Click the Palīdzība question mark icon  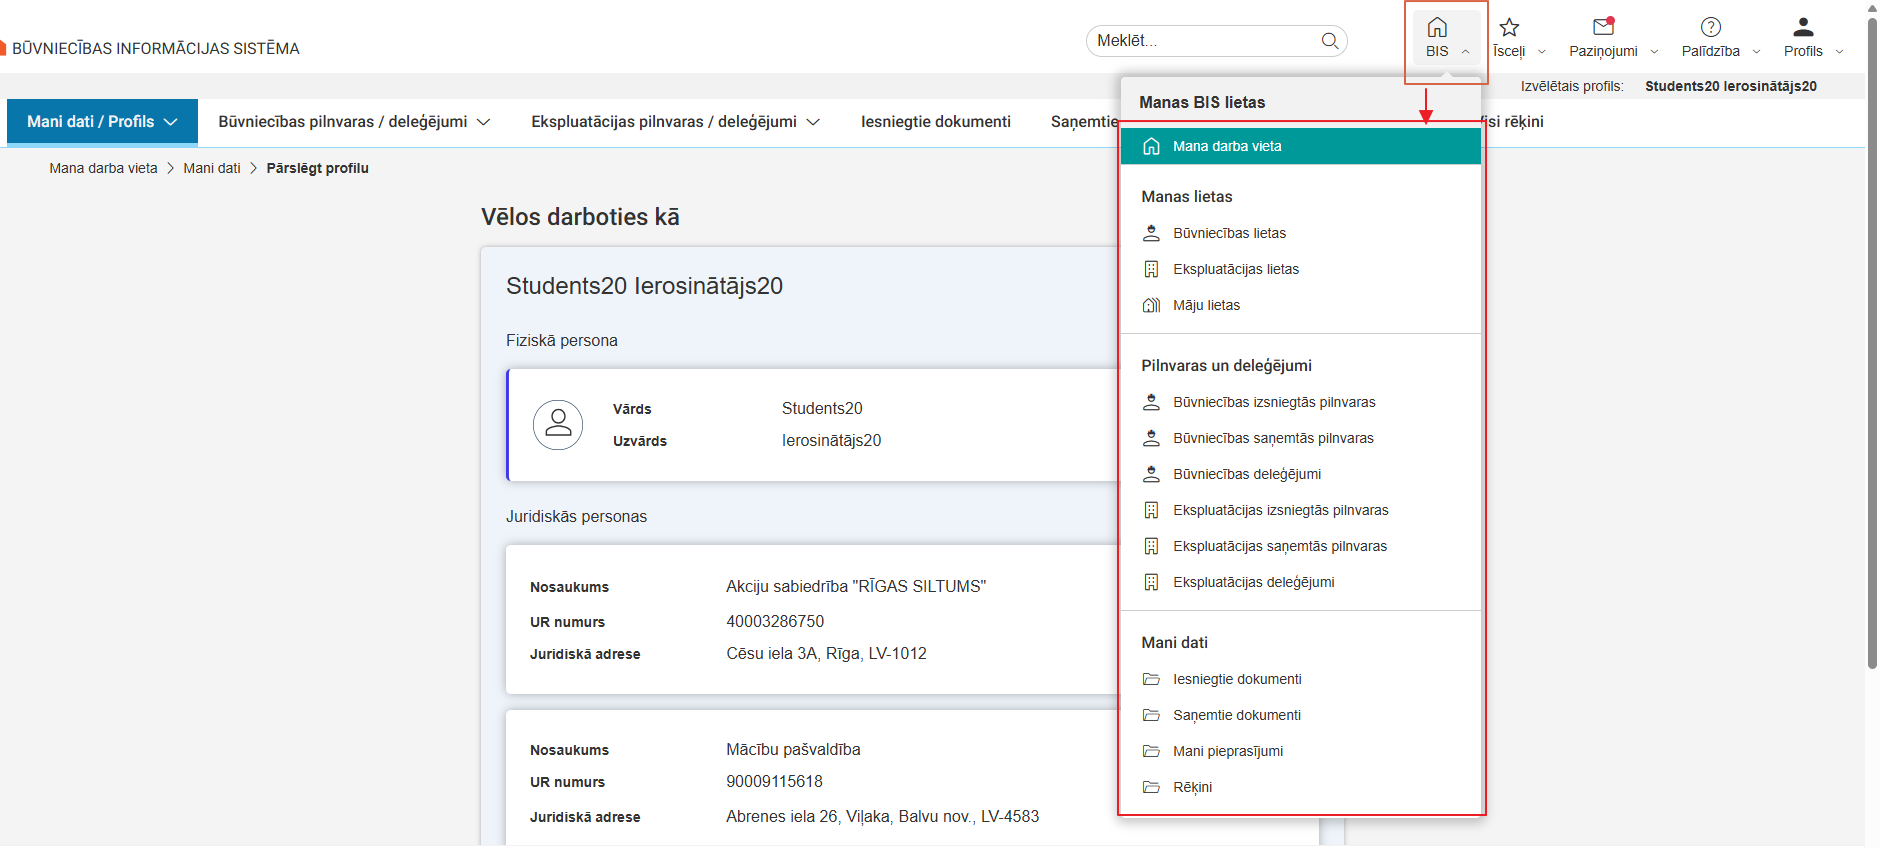(1710, 28)
